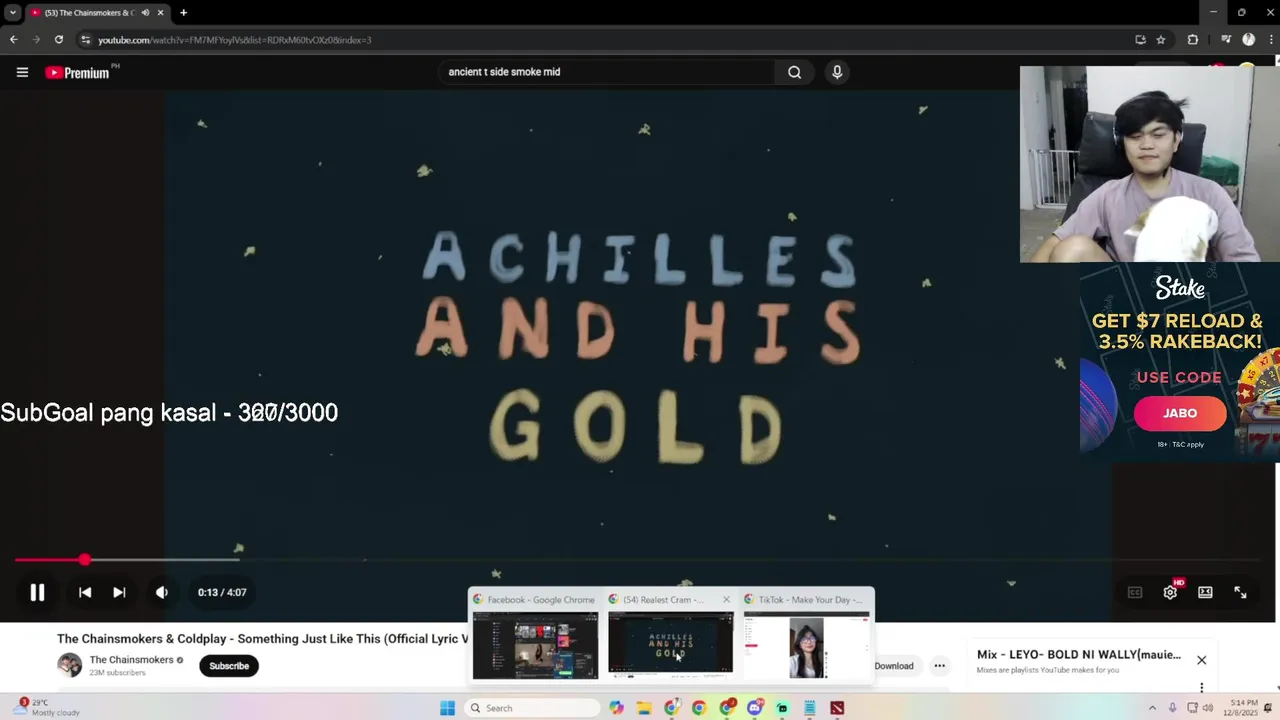1280x720 pixels.
Task: Go forward in browser history
Action: coord(36,40)
